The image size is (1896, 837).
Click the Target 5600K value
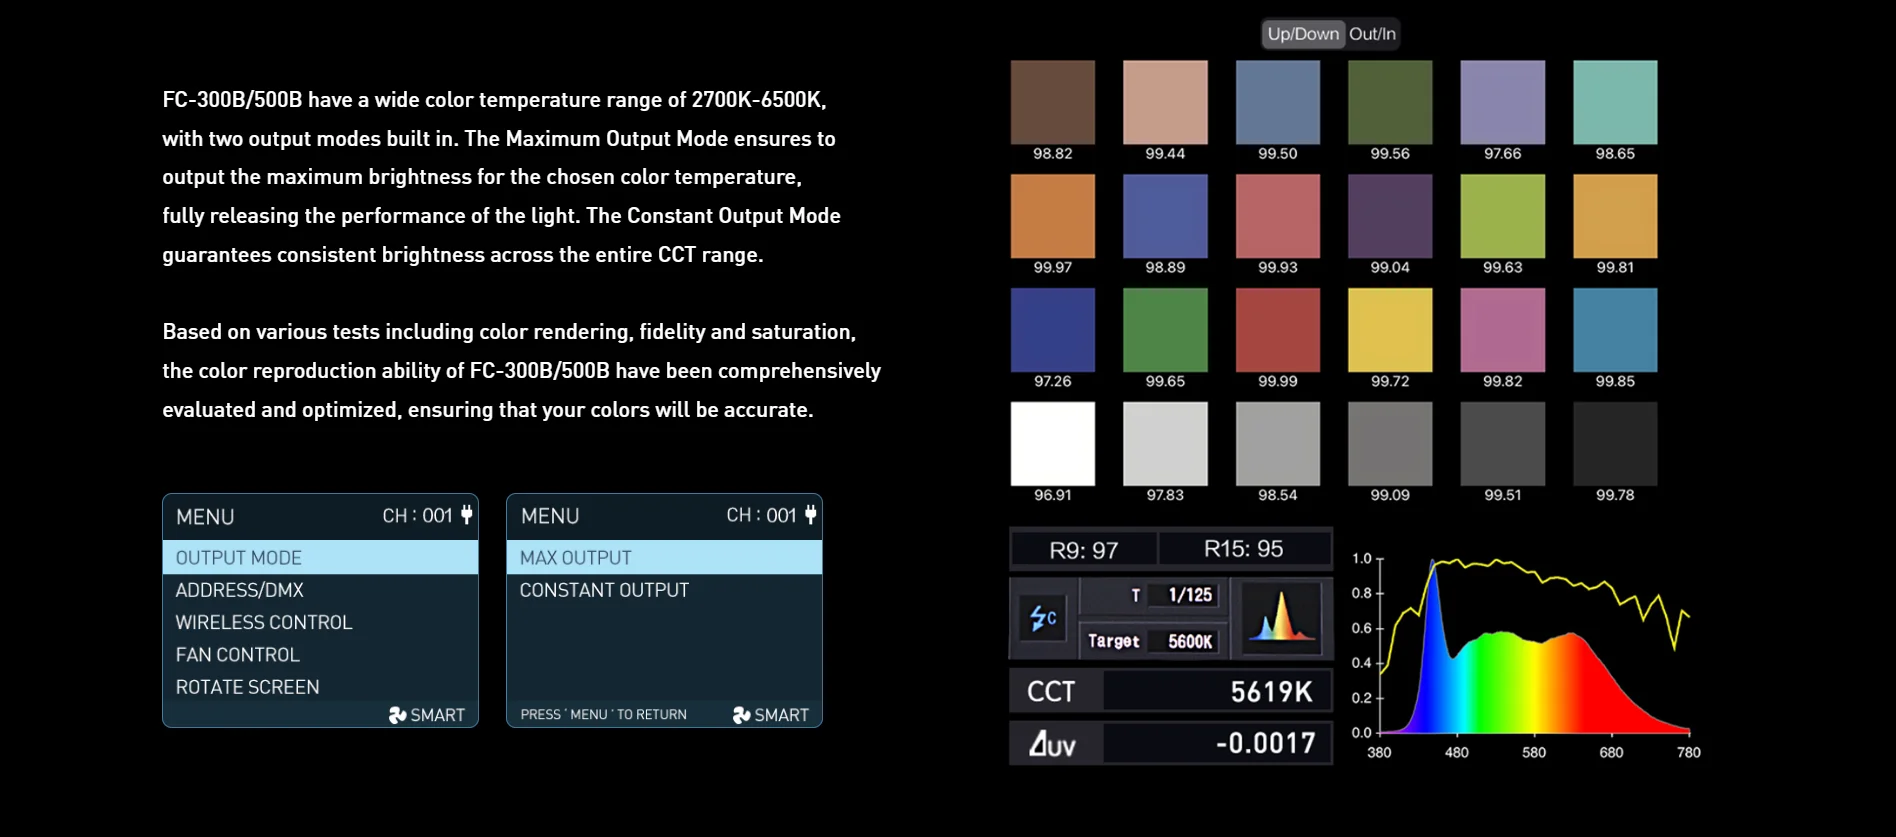point(1190,641)
